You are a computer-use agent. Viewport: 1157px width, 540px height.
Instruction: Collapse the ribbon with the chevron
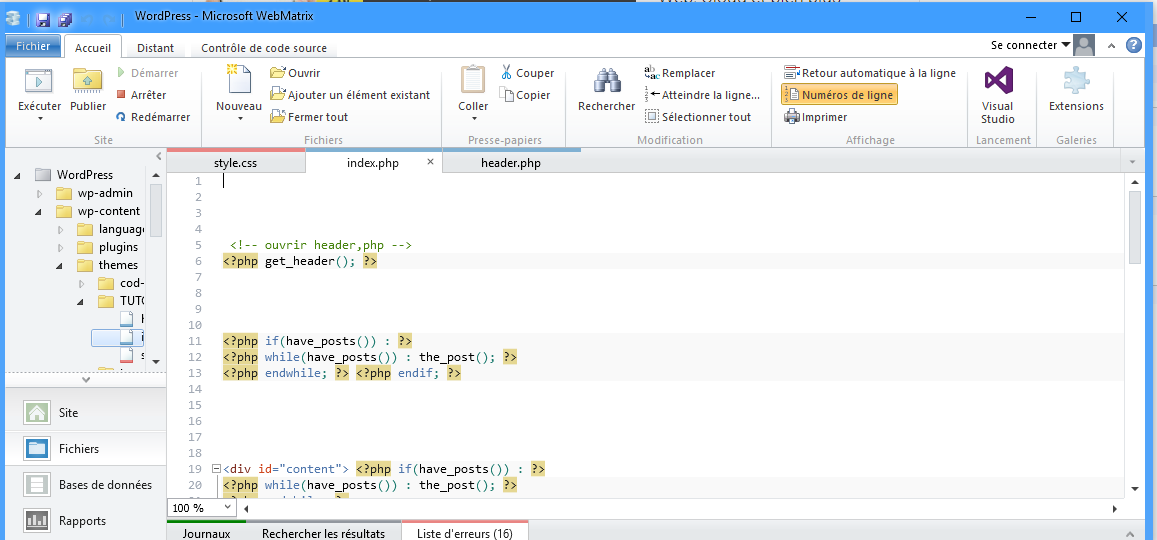(1113, 46)
